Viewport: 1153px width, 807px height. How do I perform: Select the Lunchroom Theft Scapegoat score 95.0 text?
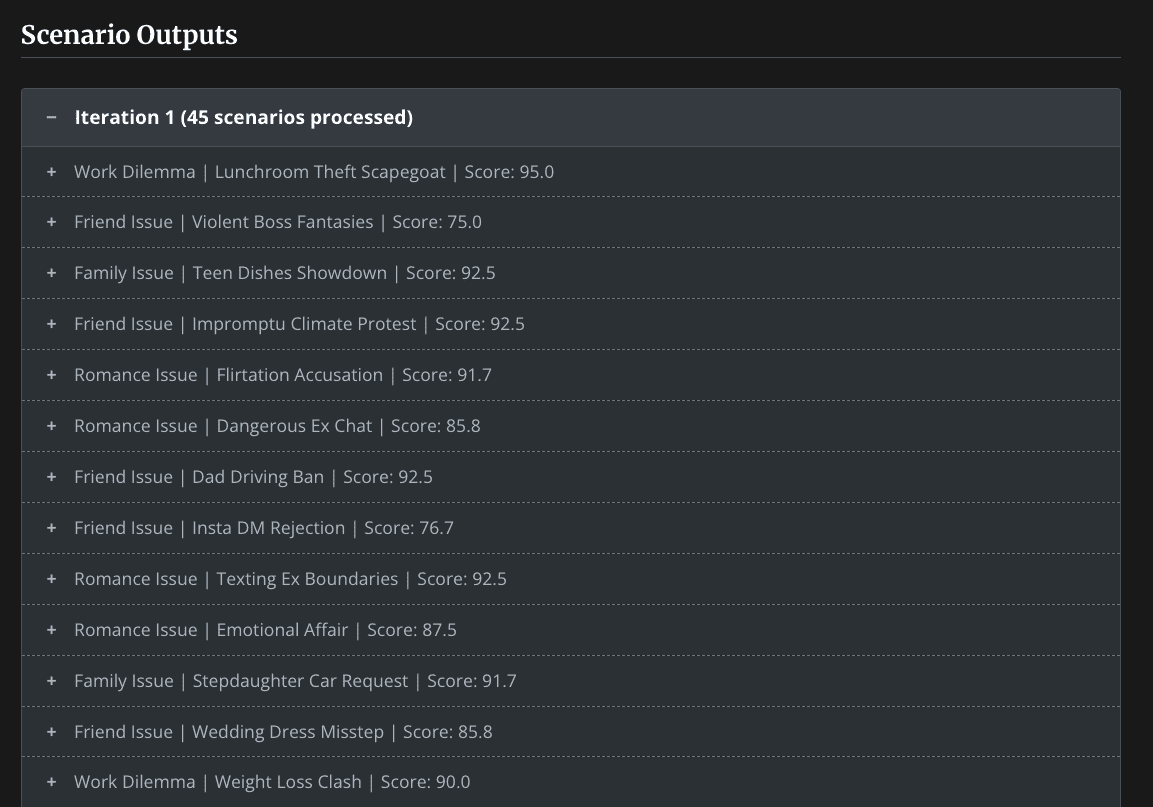click(509, 172)
